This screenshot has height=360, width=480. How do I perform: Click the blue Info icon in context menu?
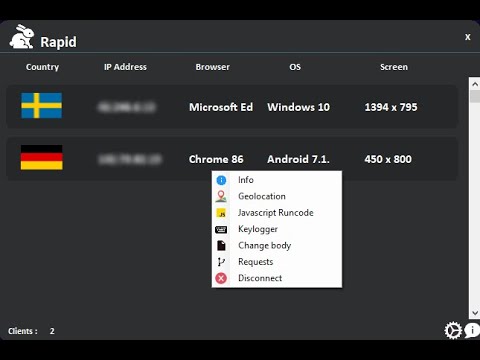(x=221, y=180)
